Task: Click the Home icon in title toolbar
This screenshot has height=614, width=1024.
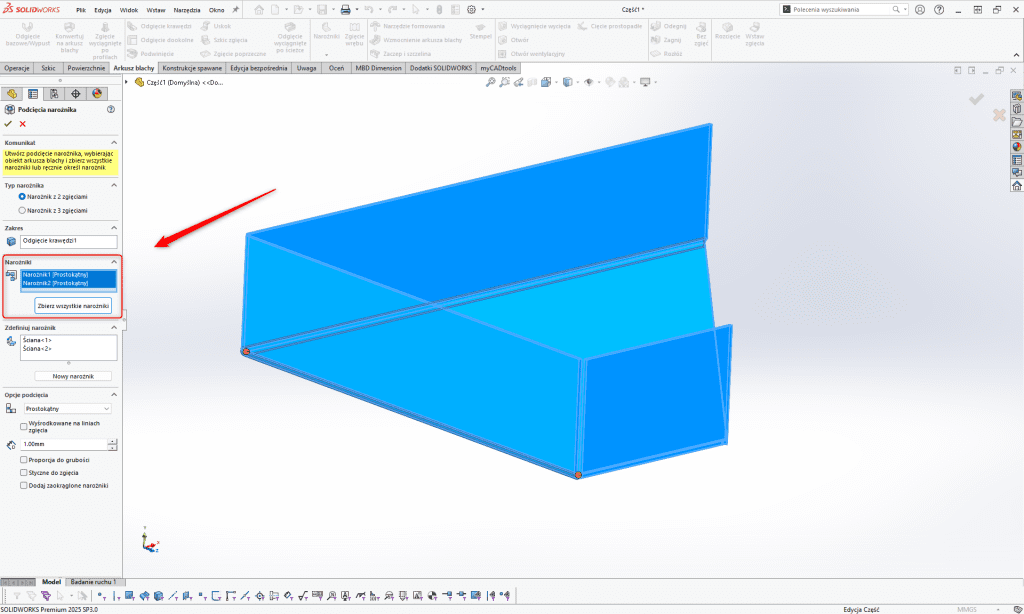Action: tap(259, 9)
